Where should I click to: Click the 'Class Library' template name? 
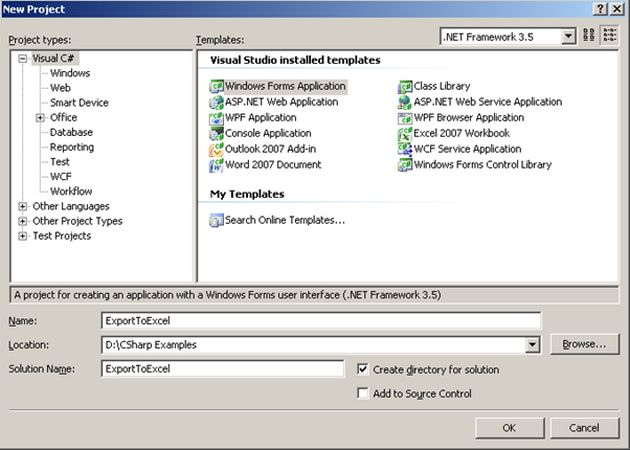click(442, 86)
